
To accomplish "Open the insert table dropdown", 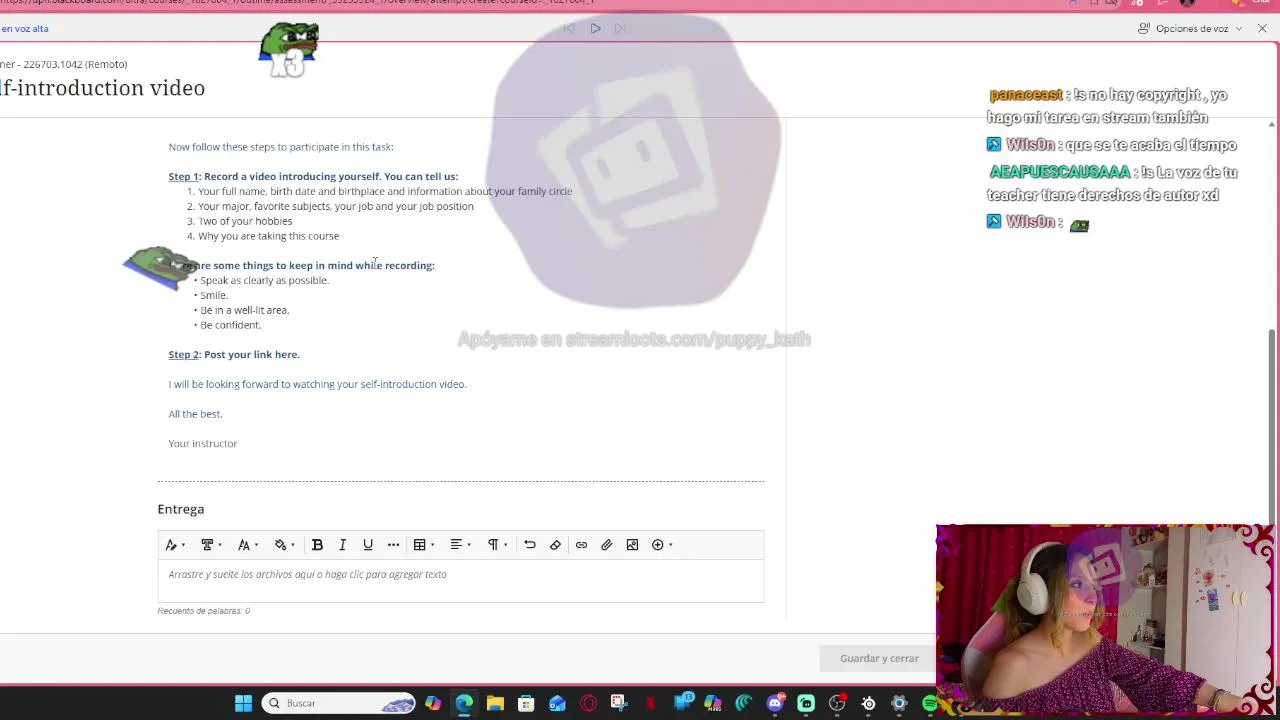I will (x=424, y=545).
